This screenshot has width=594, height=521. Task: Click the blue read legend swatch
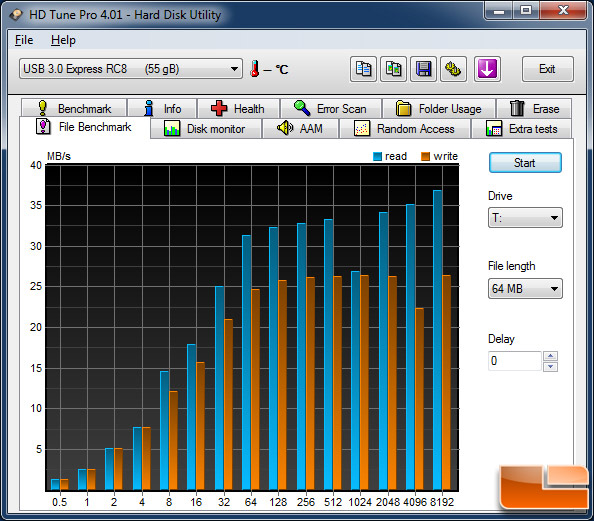[x=377, y=156]
